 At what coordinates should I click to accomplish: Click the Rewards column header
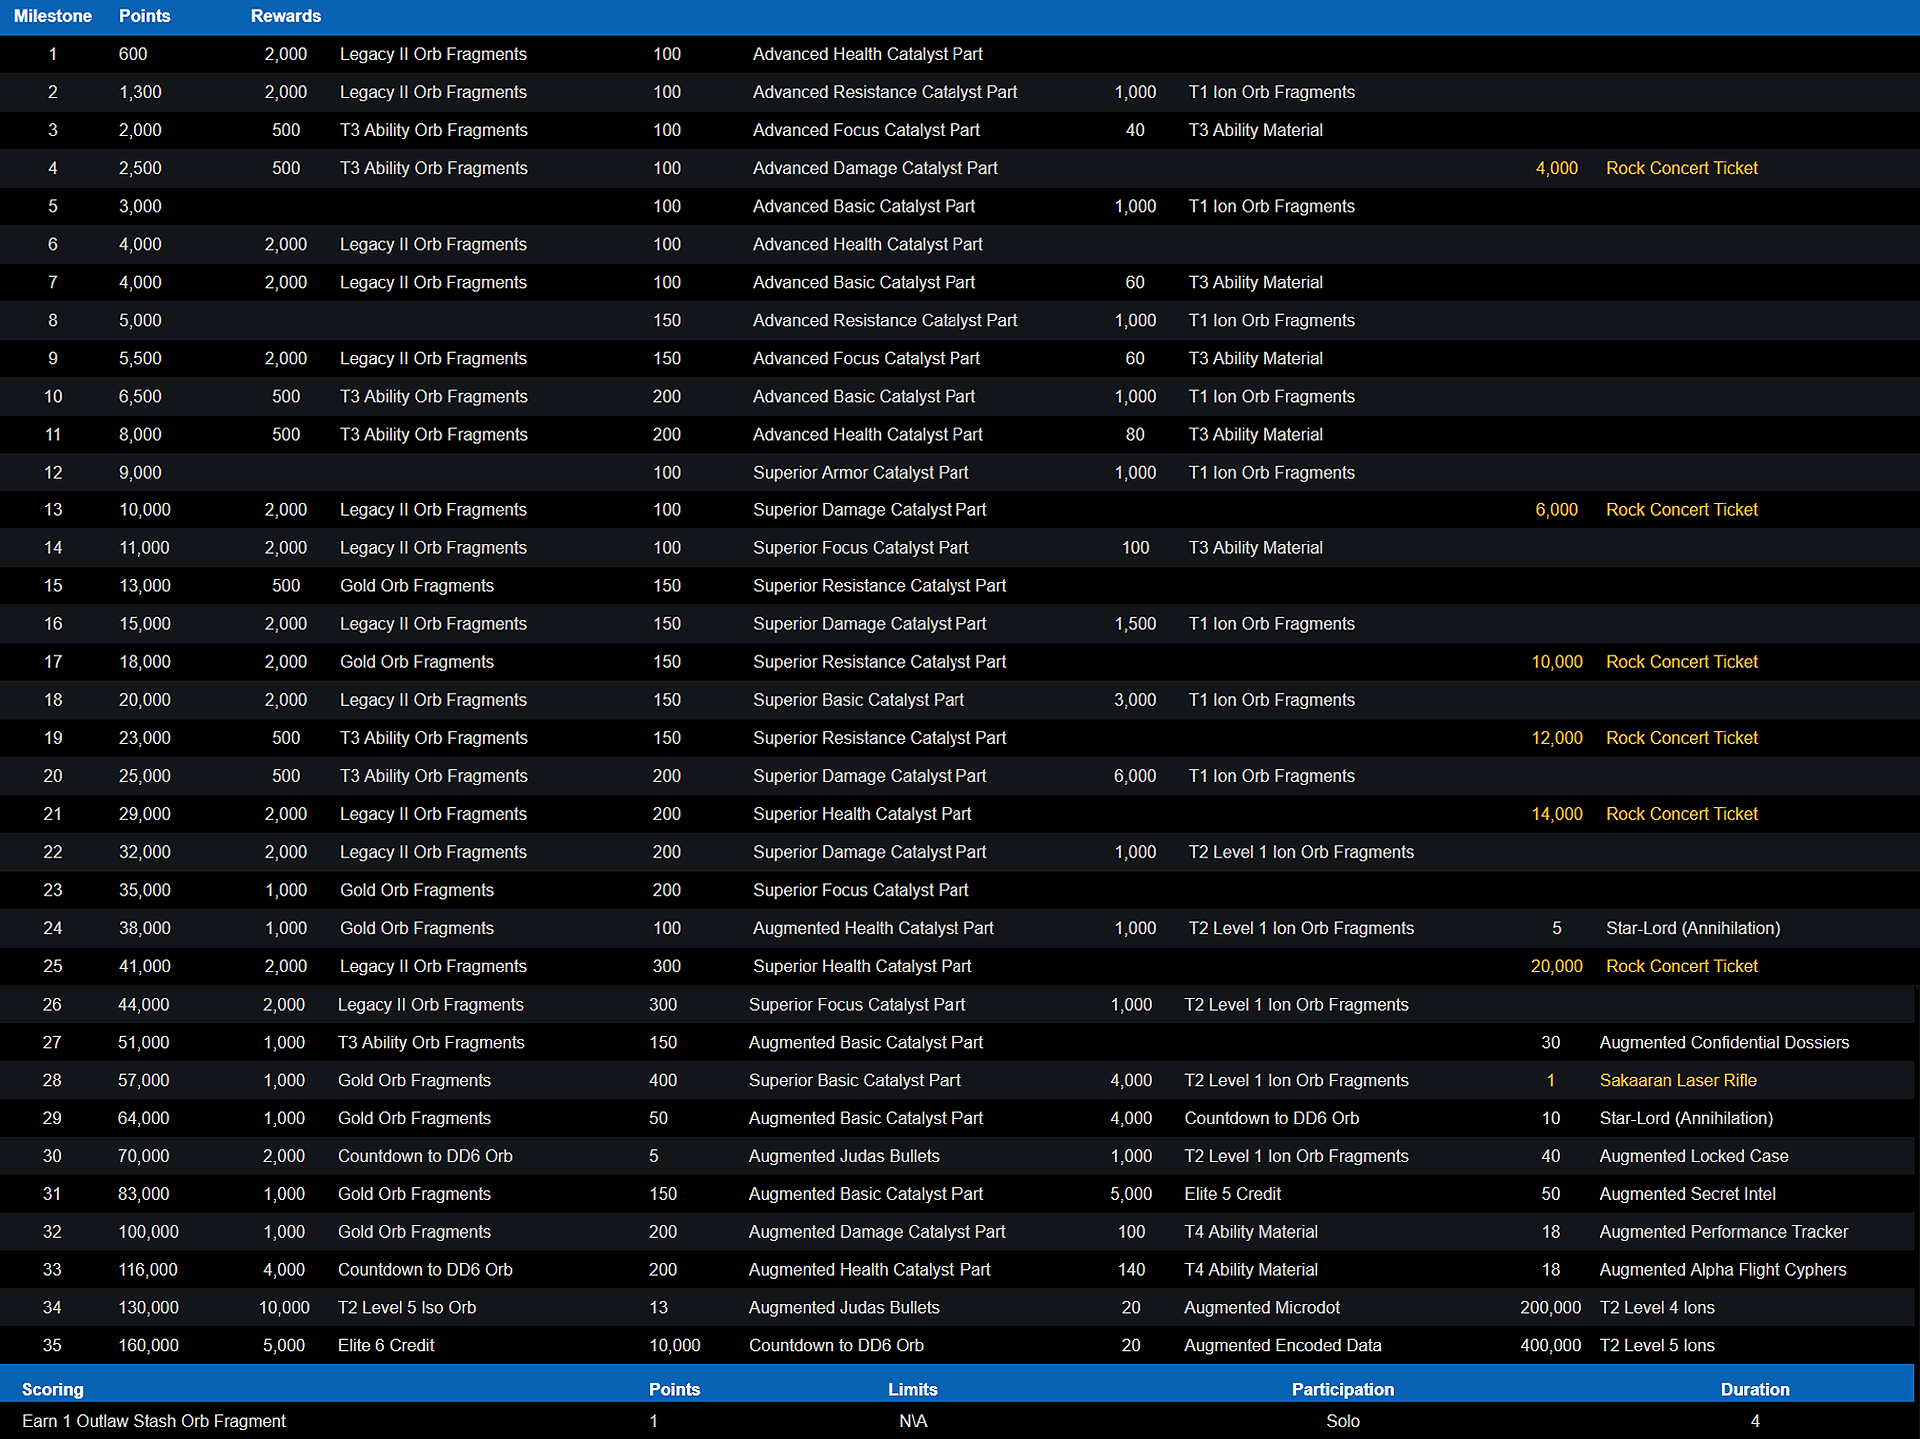point(286,16)
